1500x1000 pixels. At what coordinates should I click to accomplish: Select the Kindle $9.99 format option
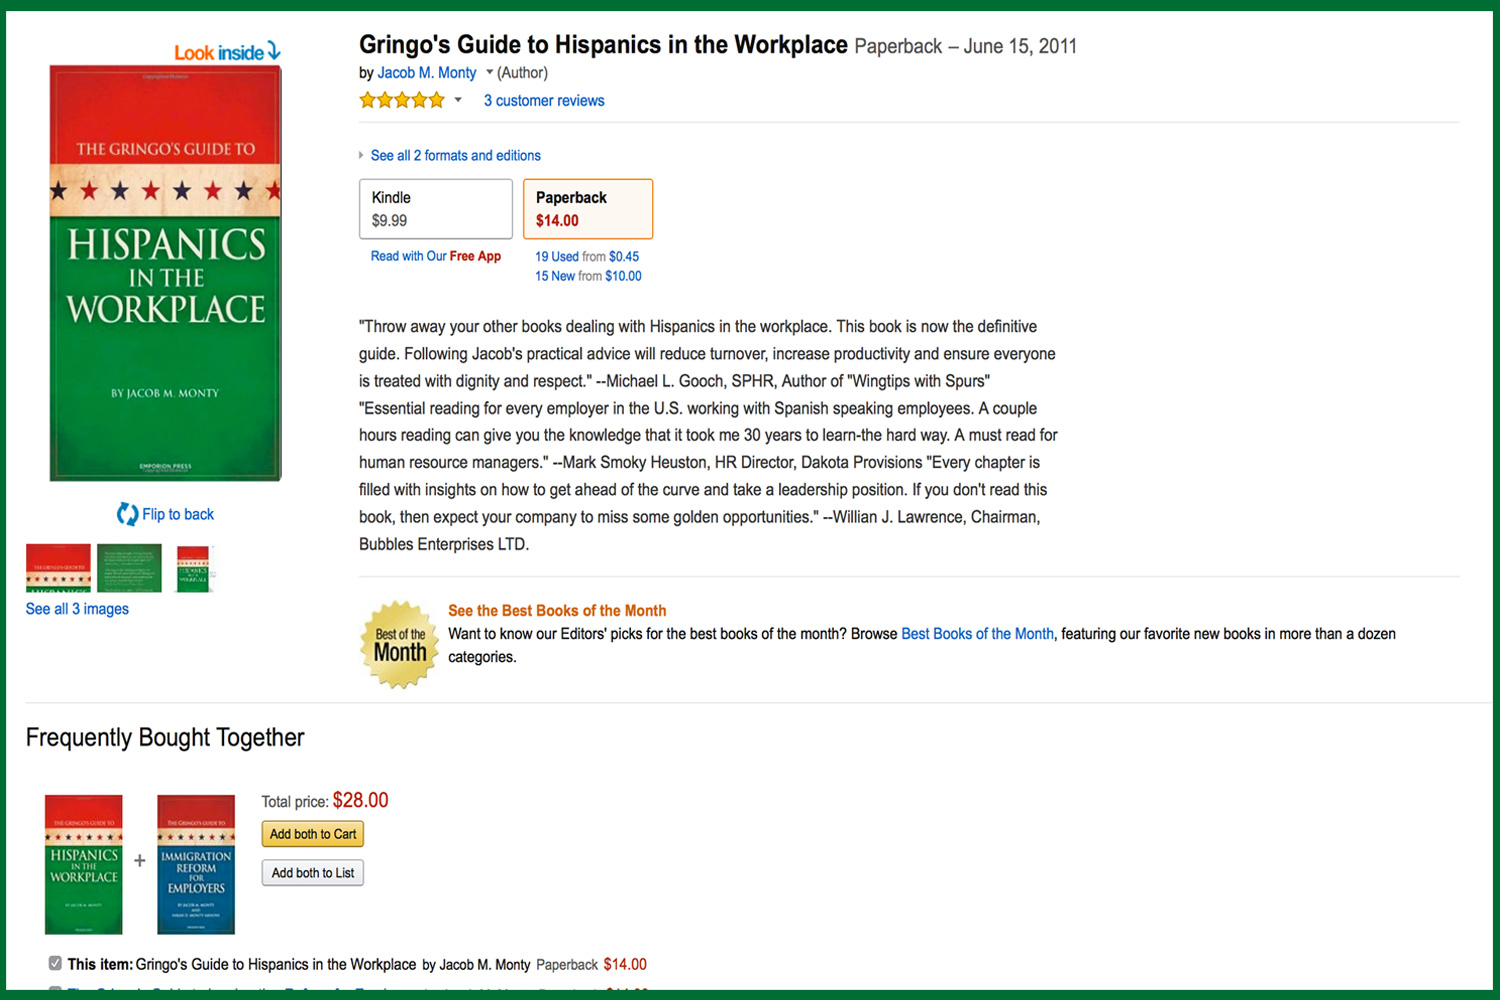436,209
